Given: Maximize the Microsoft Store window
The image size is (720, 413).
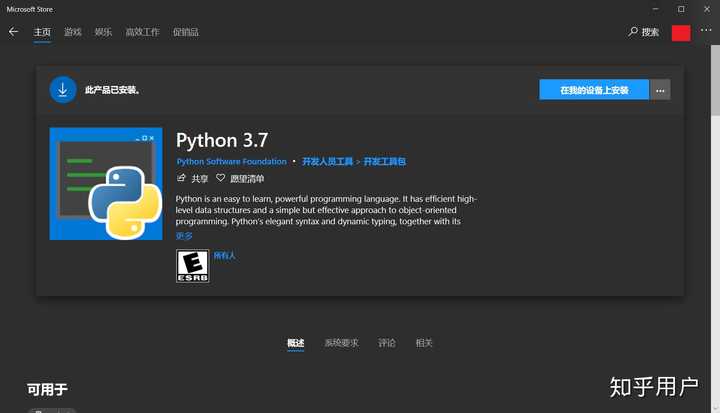Looking at the screenshot, I should pyautogui.click(x=681, y=9).
